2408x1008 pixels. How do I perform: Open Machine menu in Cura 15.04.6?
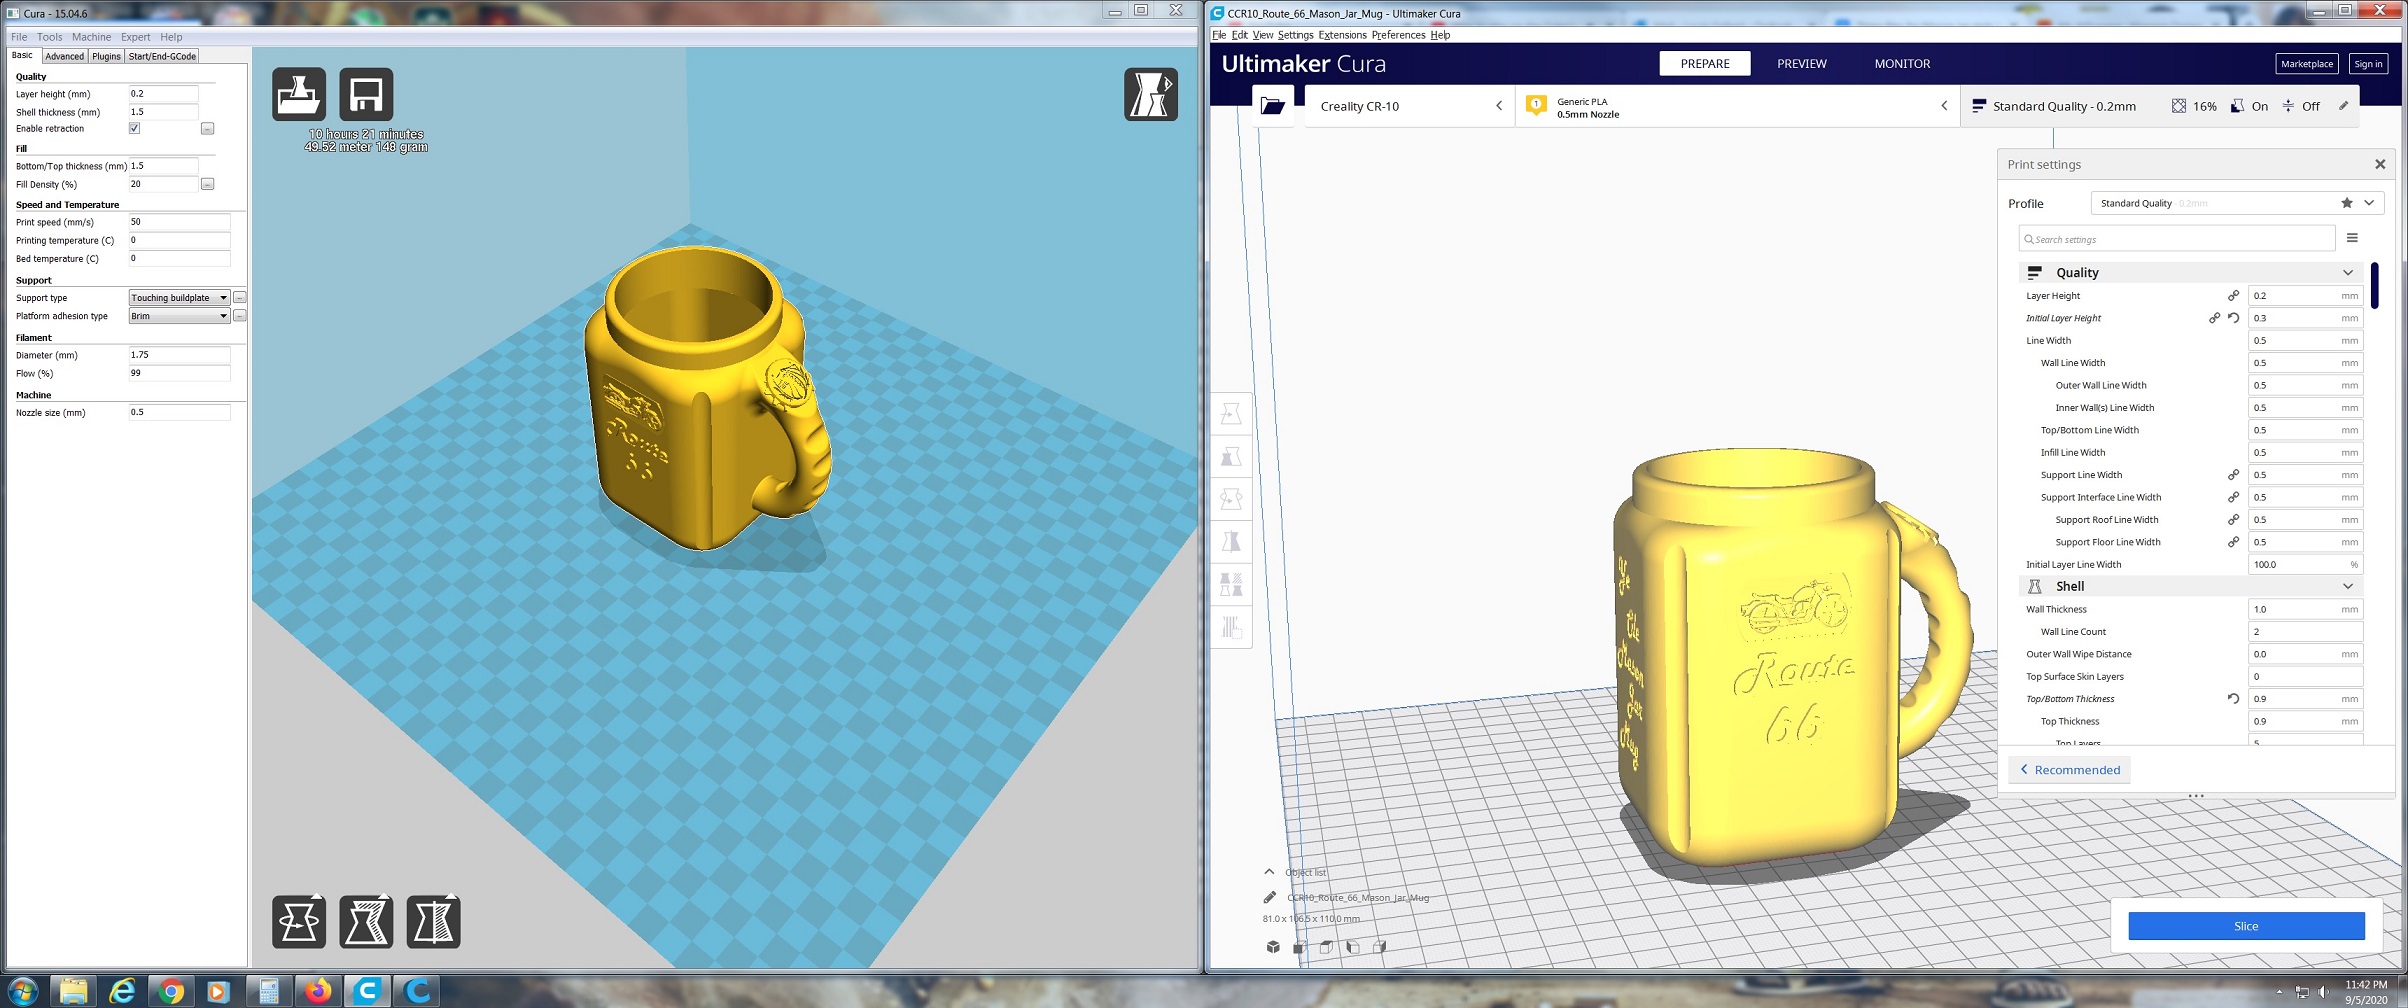click(x=91, y=37)
